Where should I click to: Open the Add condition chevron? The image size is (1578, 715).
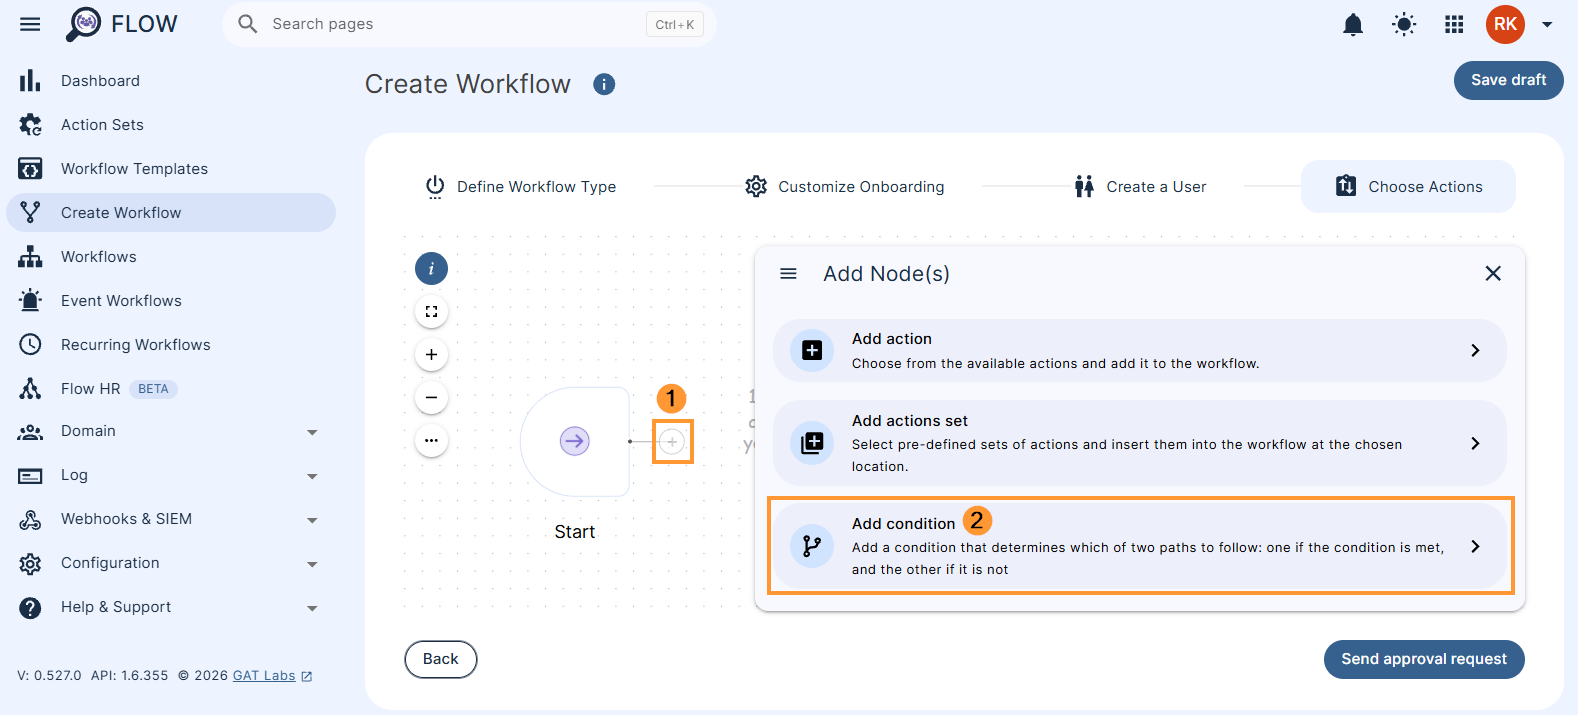1475,546
